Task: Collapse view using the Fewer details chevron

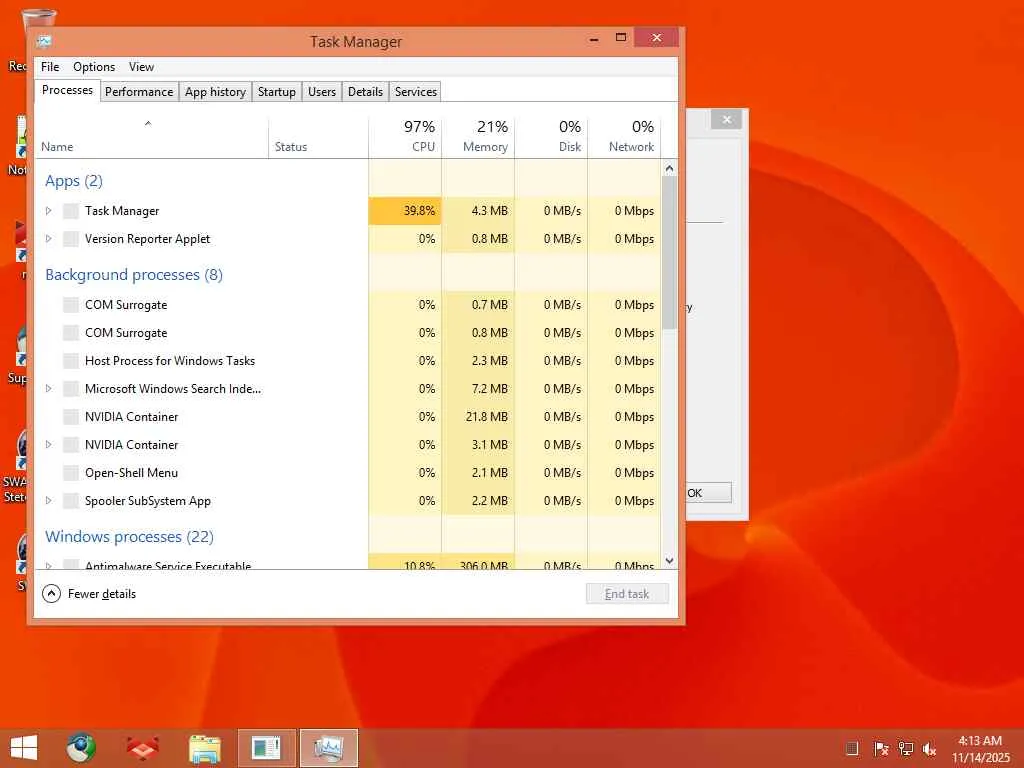Action: coord(51,594)
